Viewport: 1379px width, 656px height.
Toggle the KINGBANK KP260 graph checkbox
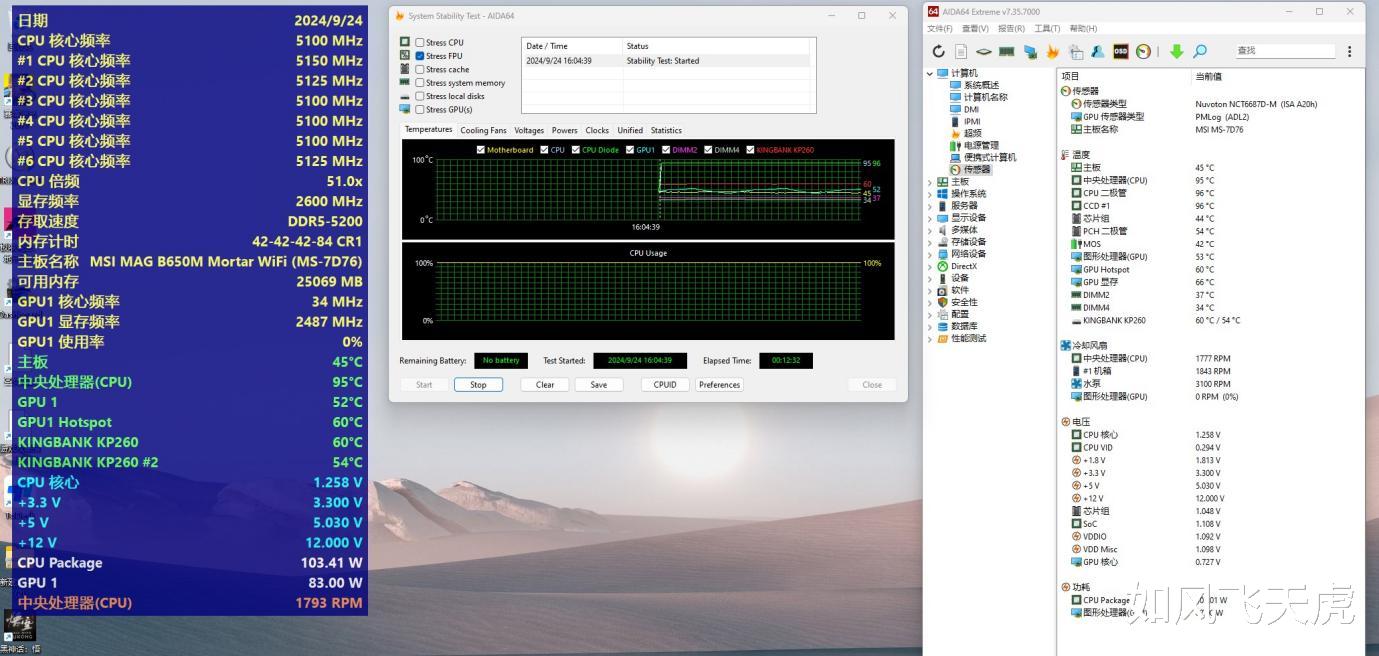tap(750, 150)
